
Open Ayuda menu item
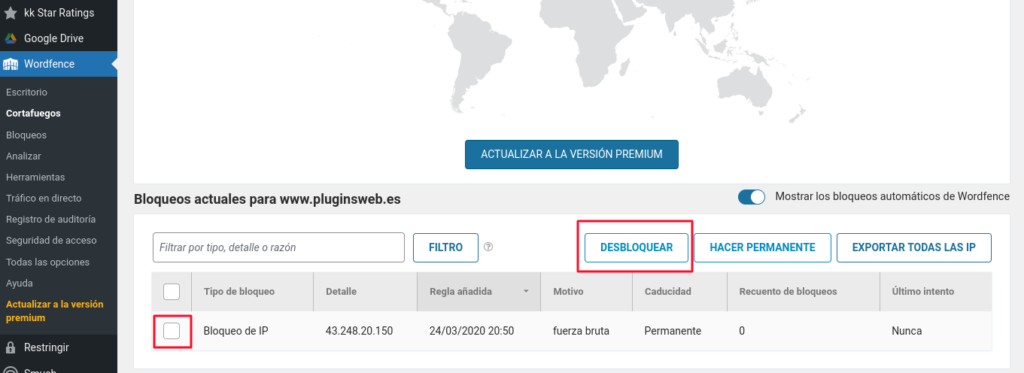[20, 284]
